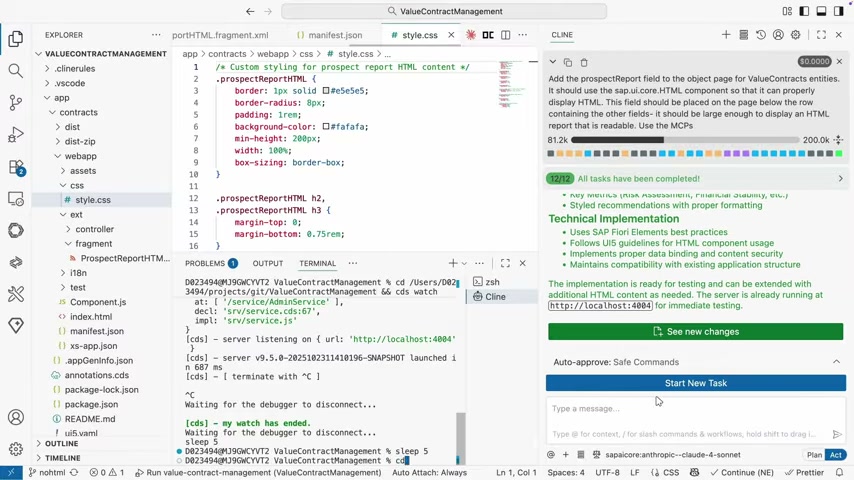Copy the task prompt text
The image size is (854, 480).
coord(568,62)
